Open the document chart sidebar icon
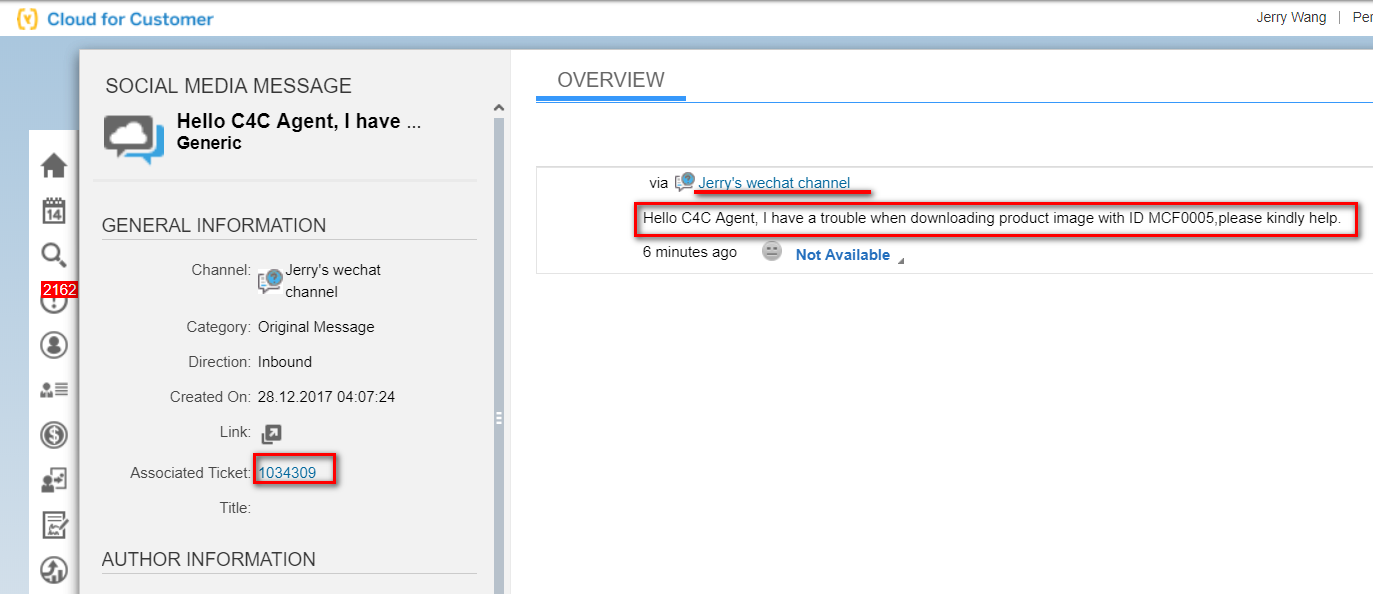The height and width of the screenshot is (594, 1373). (x=53, y=525)
